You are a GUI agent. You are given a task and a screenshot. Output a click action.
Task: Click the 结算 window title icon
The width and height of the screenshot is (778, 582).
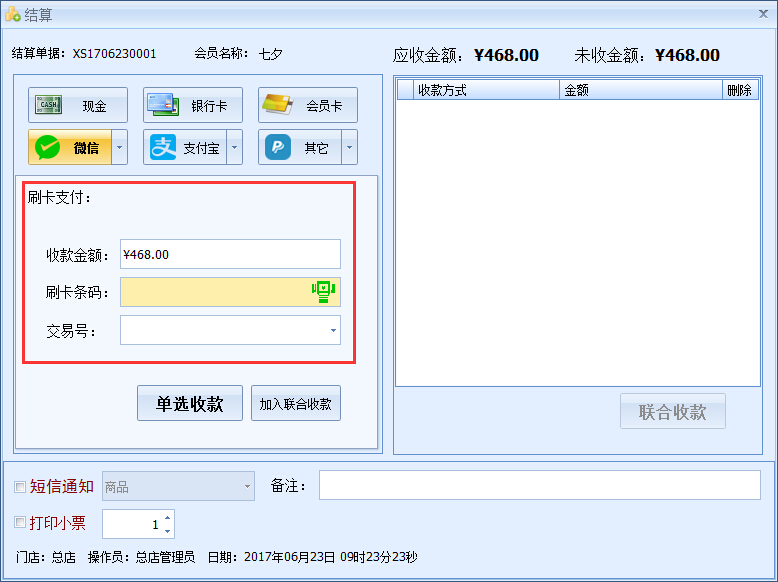click(x=13, y=14)
